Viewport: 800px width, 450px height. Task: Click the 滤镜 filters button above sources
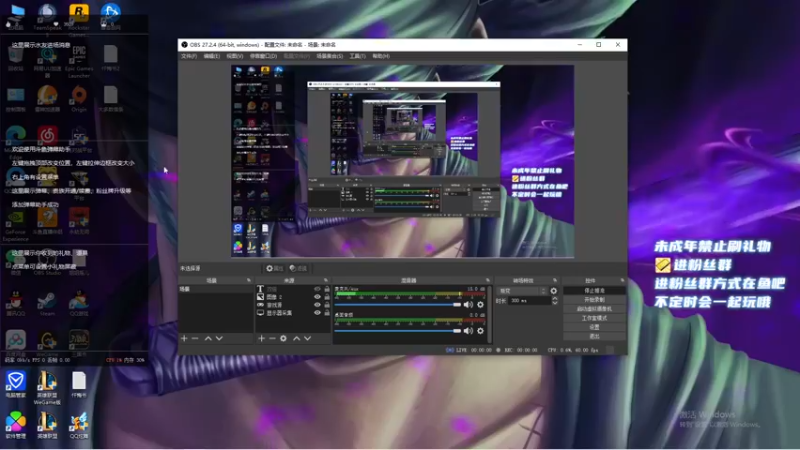298,268
